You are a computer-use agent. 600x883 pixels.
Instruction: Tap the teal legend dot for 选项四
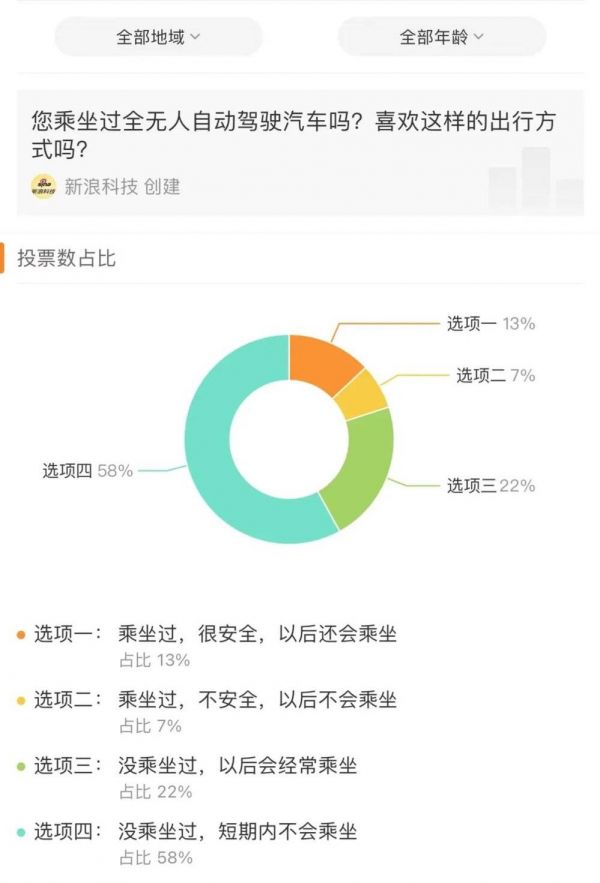(x=21, y=832)
